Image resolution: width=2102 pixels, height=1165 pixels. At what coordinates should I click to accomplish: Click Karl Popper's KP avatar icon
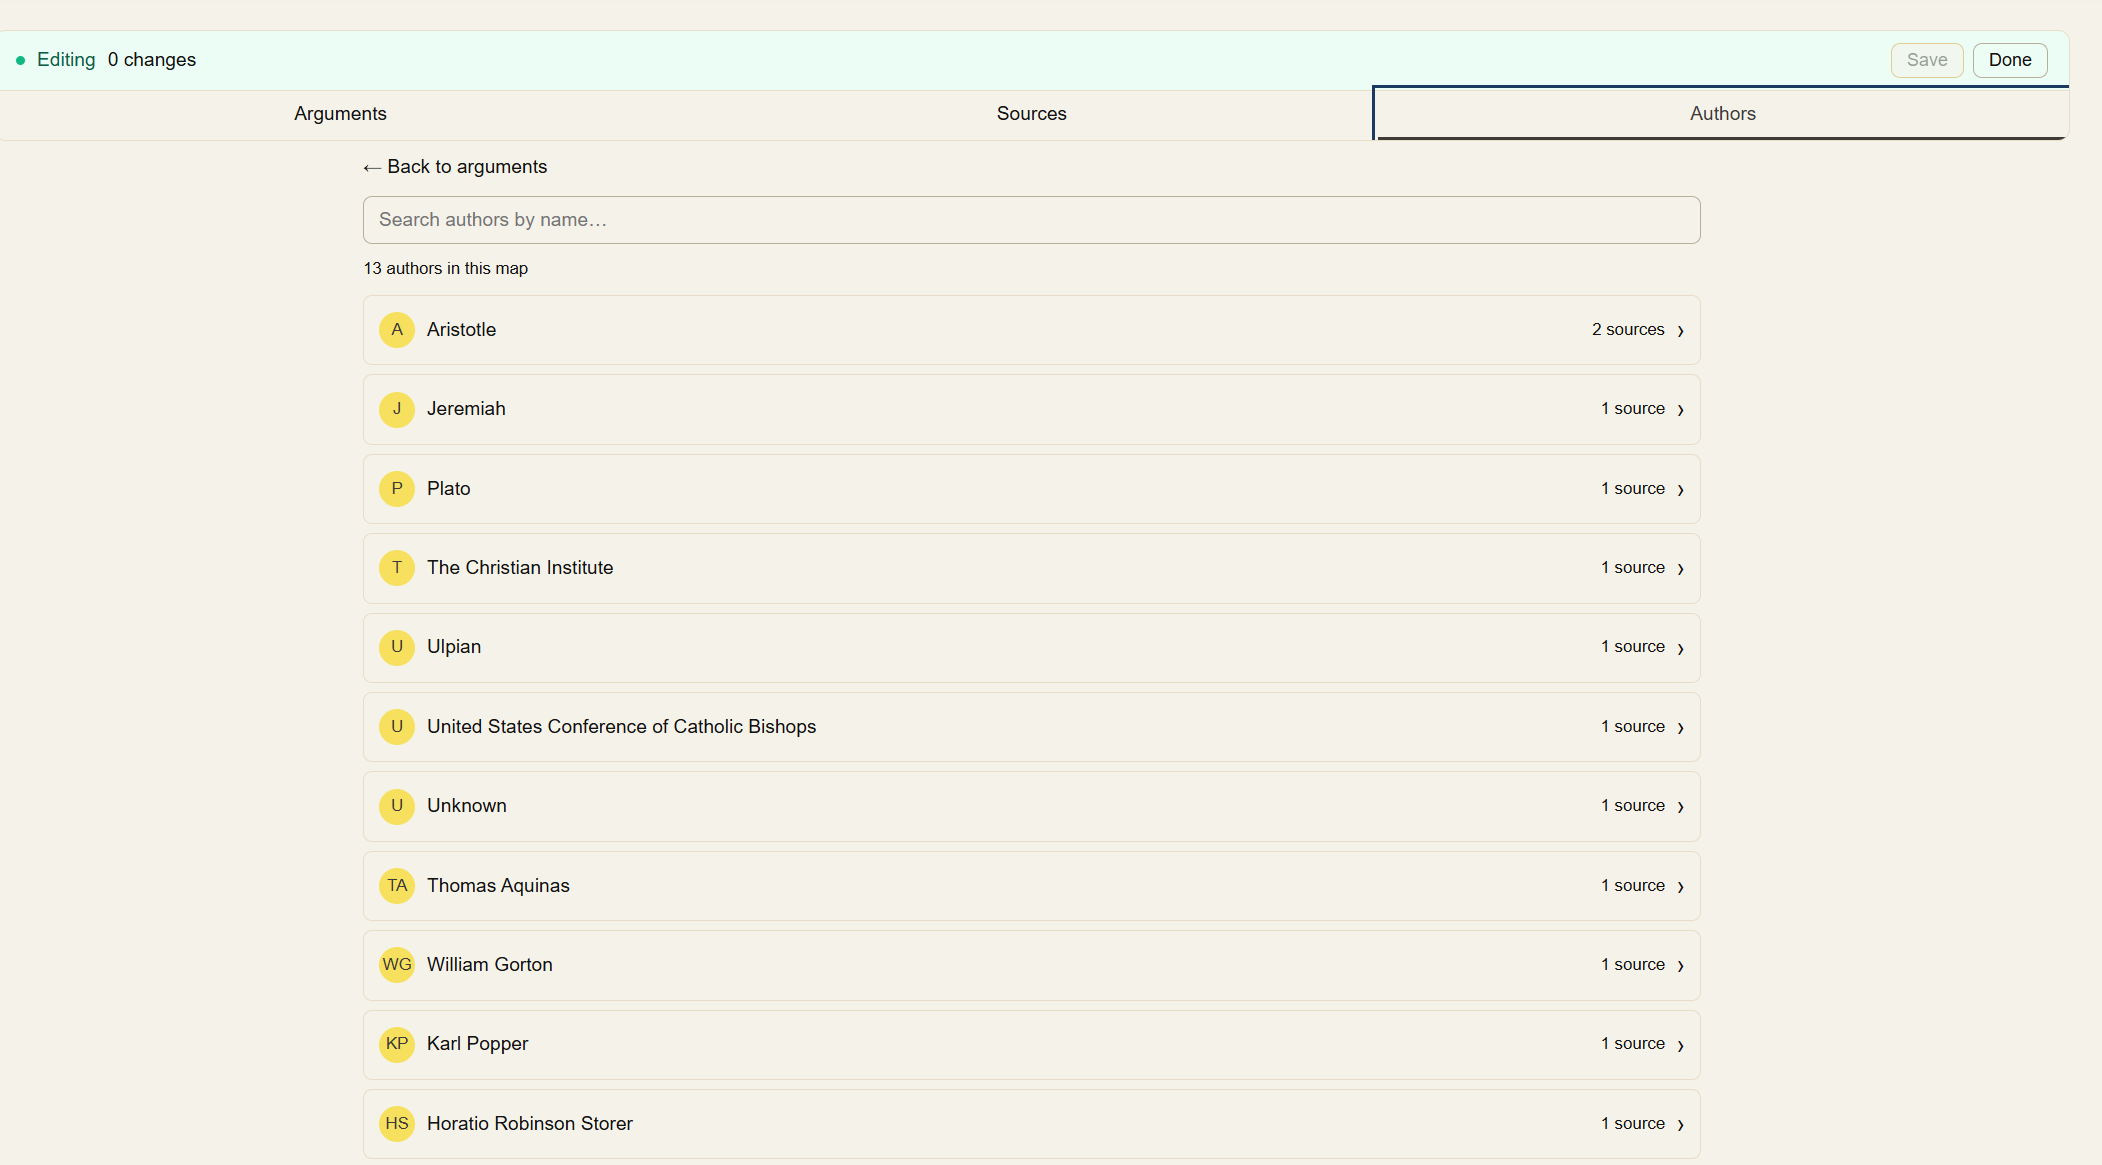pyautogui.click(x=397, y=1043)
